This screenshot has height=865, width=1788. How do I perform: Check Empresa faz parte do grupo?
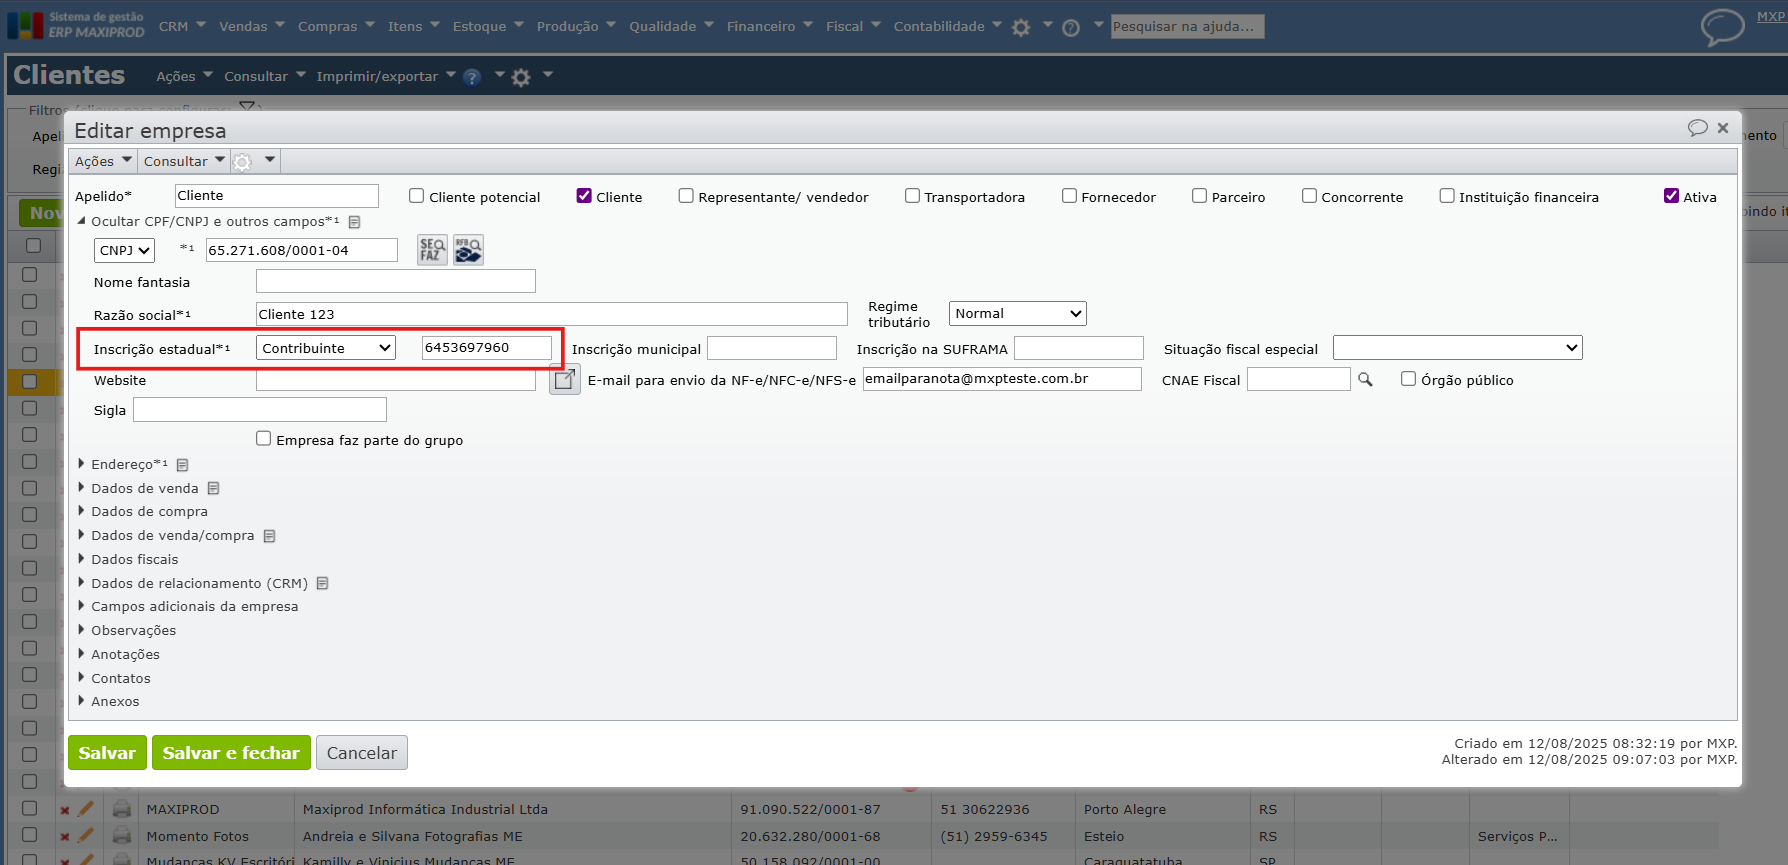[264, 439]
